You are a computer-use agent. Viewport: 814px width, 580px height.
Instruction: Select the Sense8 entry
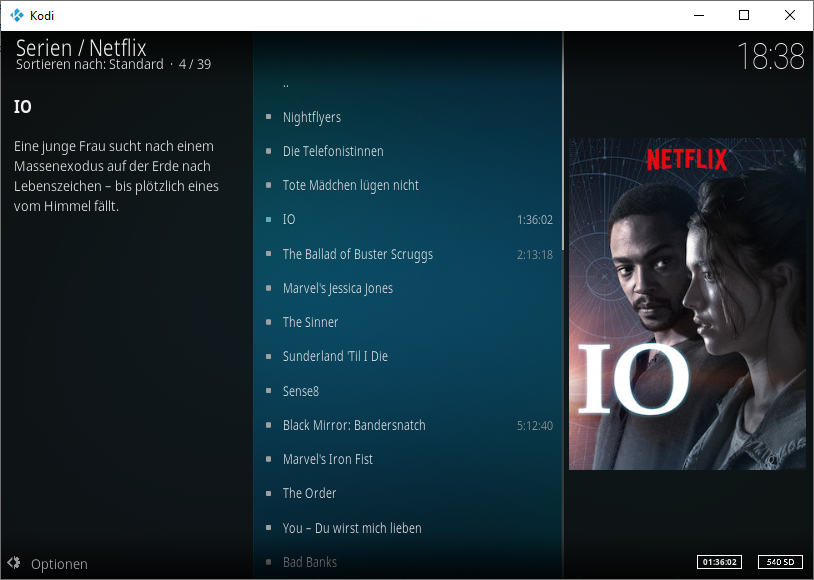pos(408,390)
